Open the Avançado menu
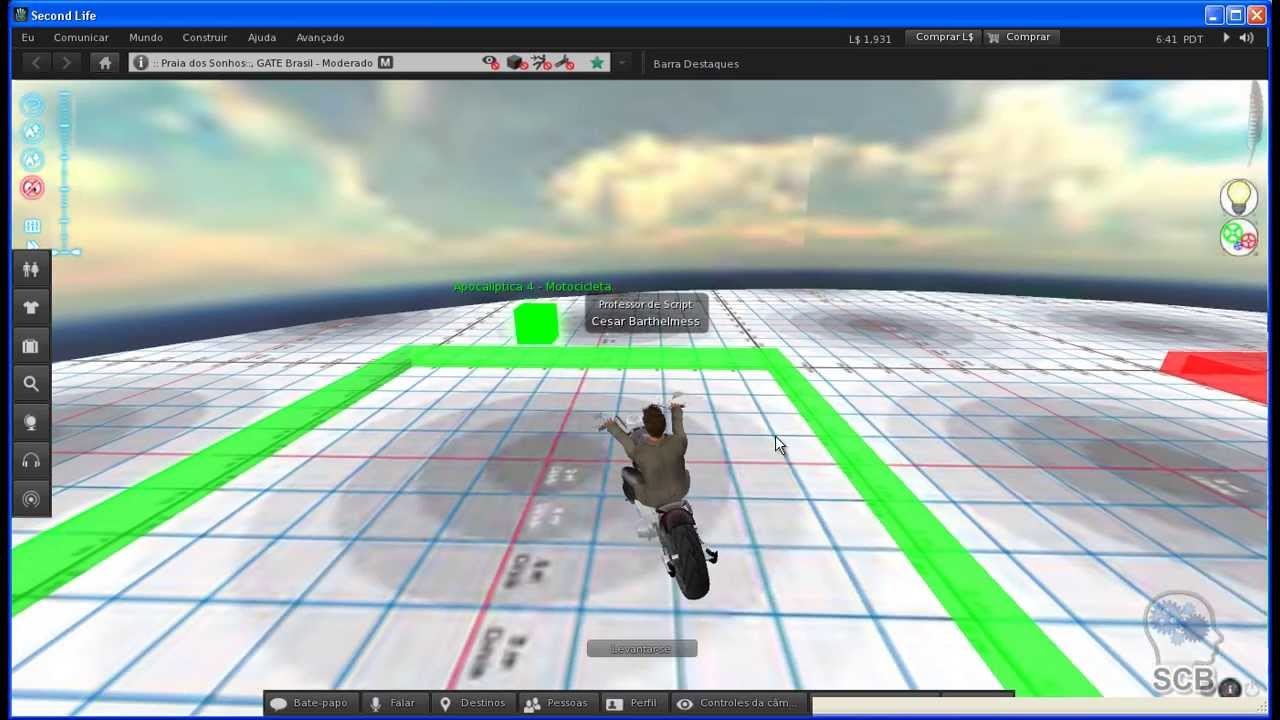The height and width of the screenshot is (720, 1280). click(320, 37)
